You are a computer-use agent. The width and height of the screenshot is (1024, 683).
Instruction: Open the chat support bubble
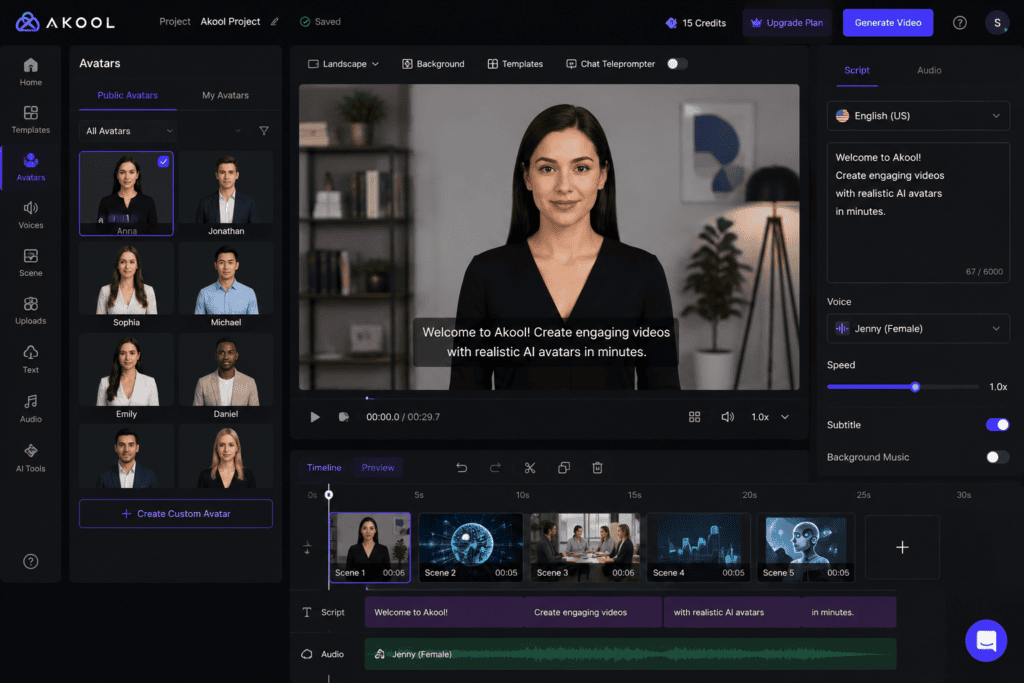pos(985,641)
